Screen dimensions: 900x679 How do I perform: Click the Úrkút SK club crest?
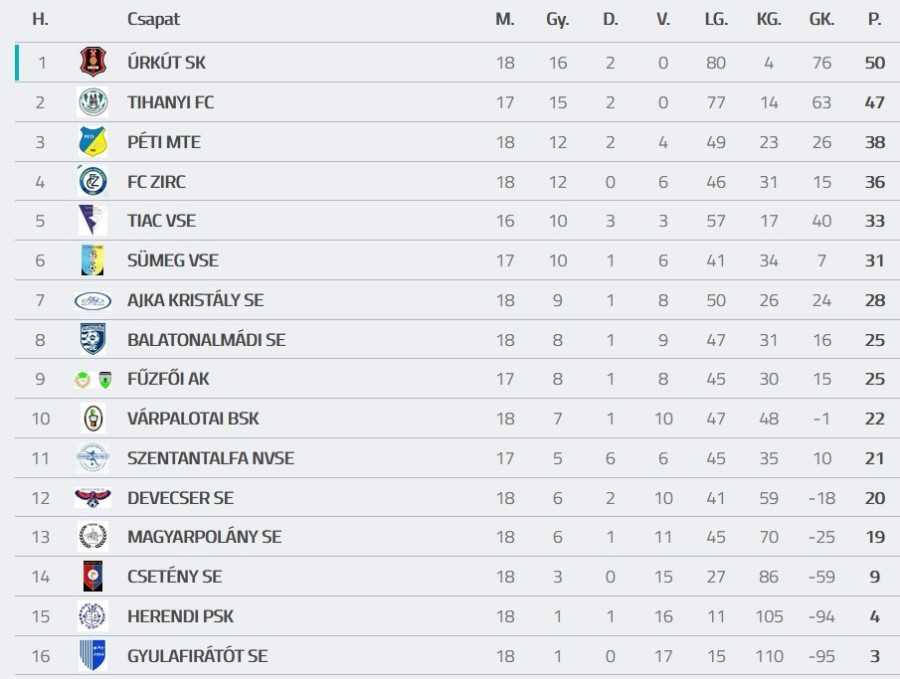click(x=93, y=63)
